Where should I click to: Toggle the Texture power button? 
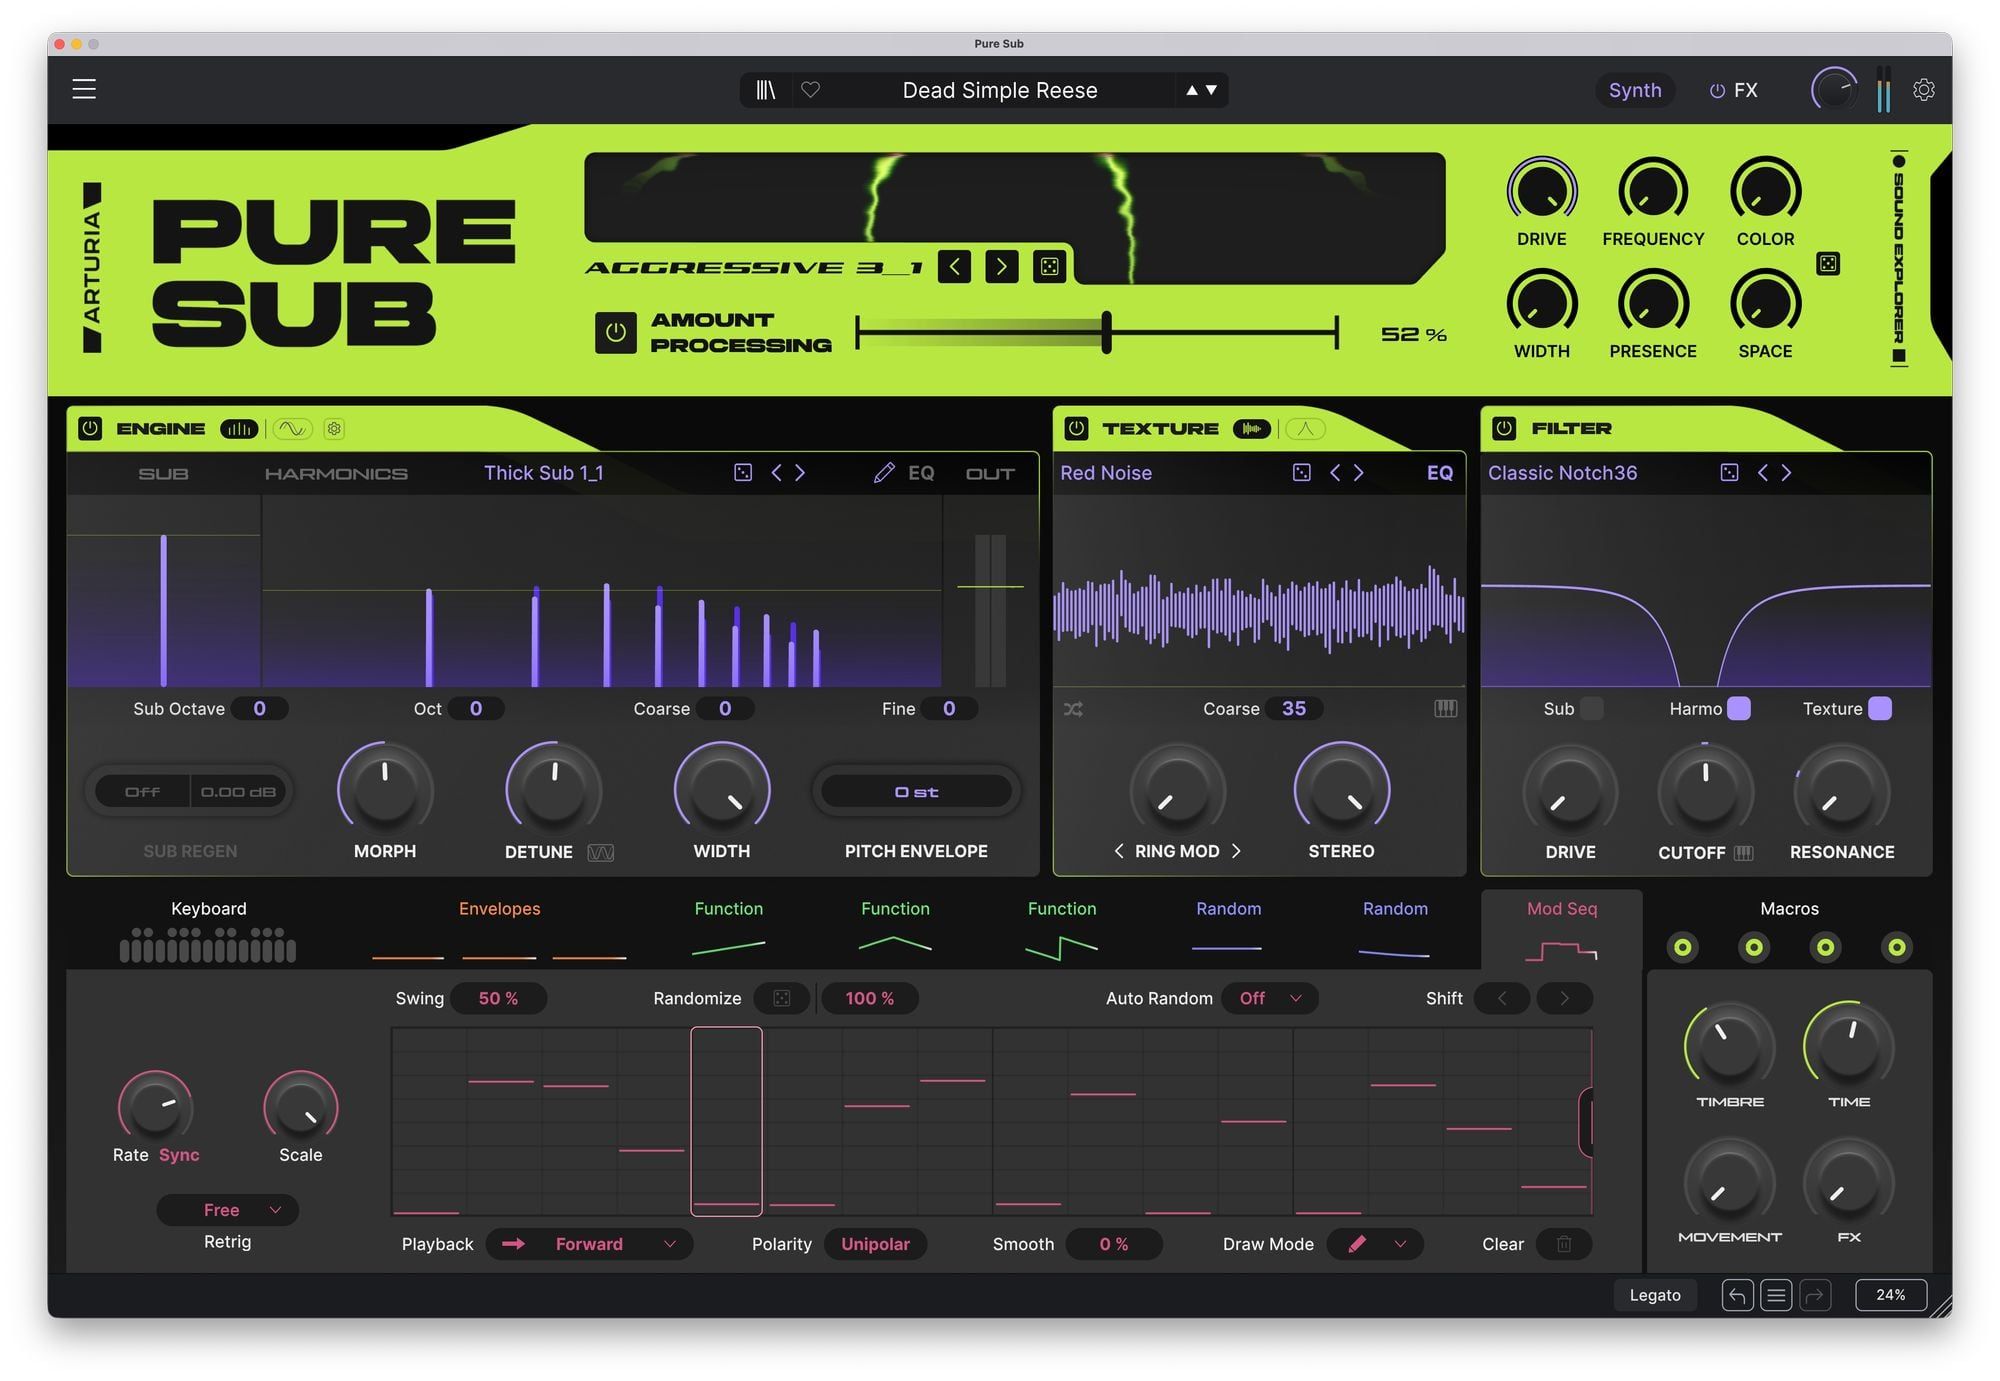[1076, 429]
